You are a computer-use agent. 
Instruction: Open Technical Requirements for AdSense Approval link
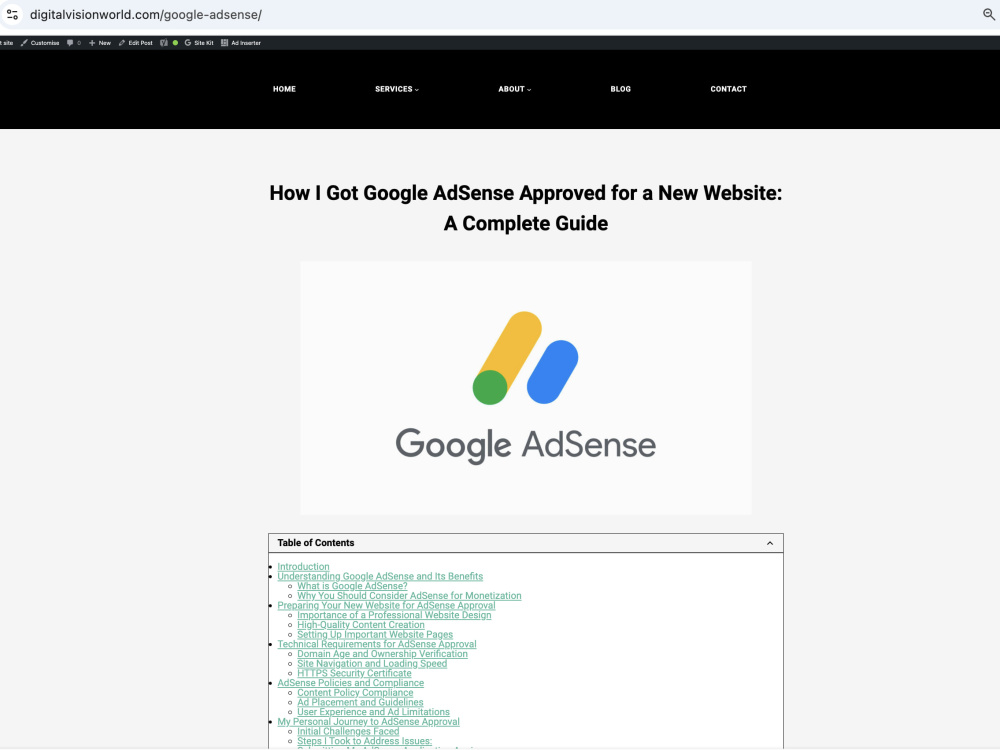point(376,644)
